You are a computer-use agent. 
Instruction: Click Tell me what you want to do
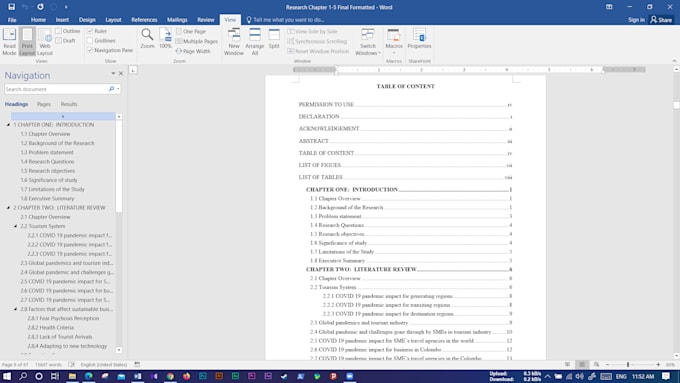pos(285,20)
